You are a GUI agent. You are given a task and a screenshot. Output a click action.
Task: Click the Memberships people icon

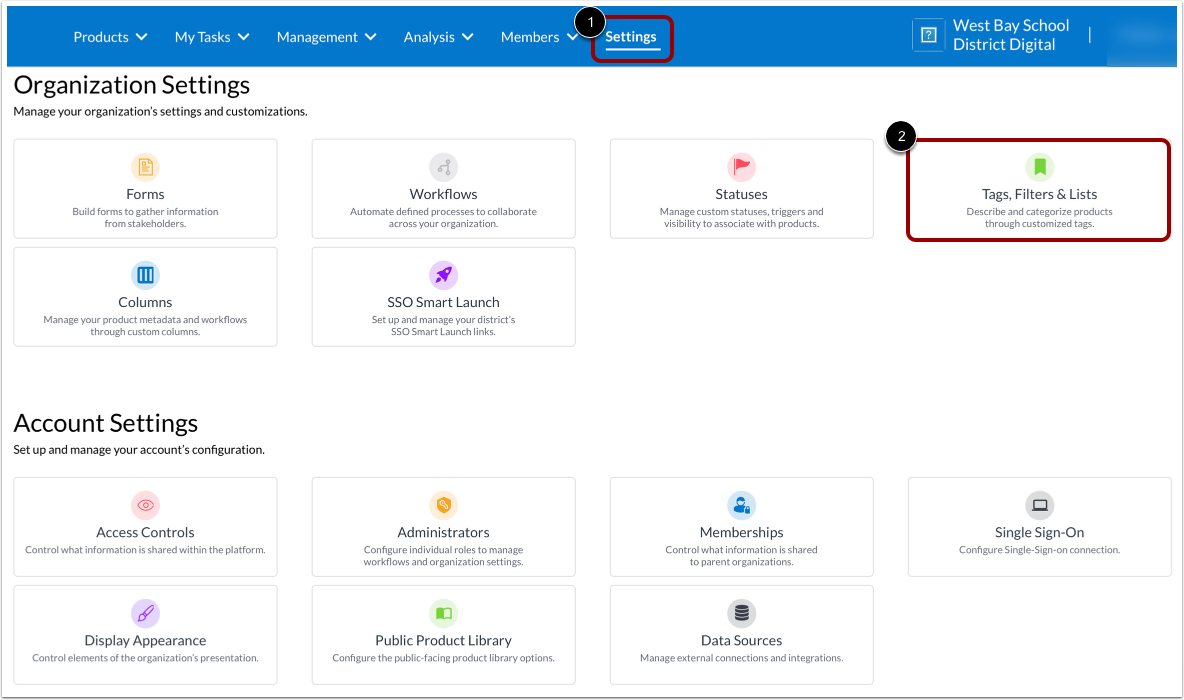[x=741, y=505]
